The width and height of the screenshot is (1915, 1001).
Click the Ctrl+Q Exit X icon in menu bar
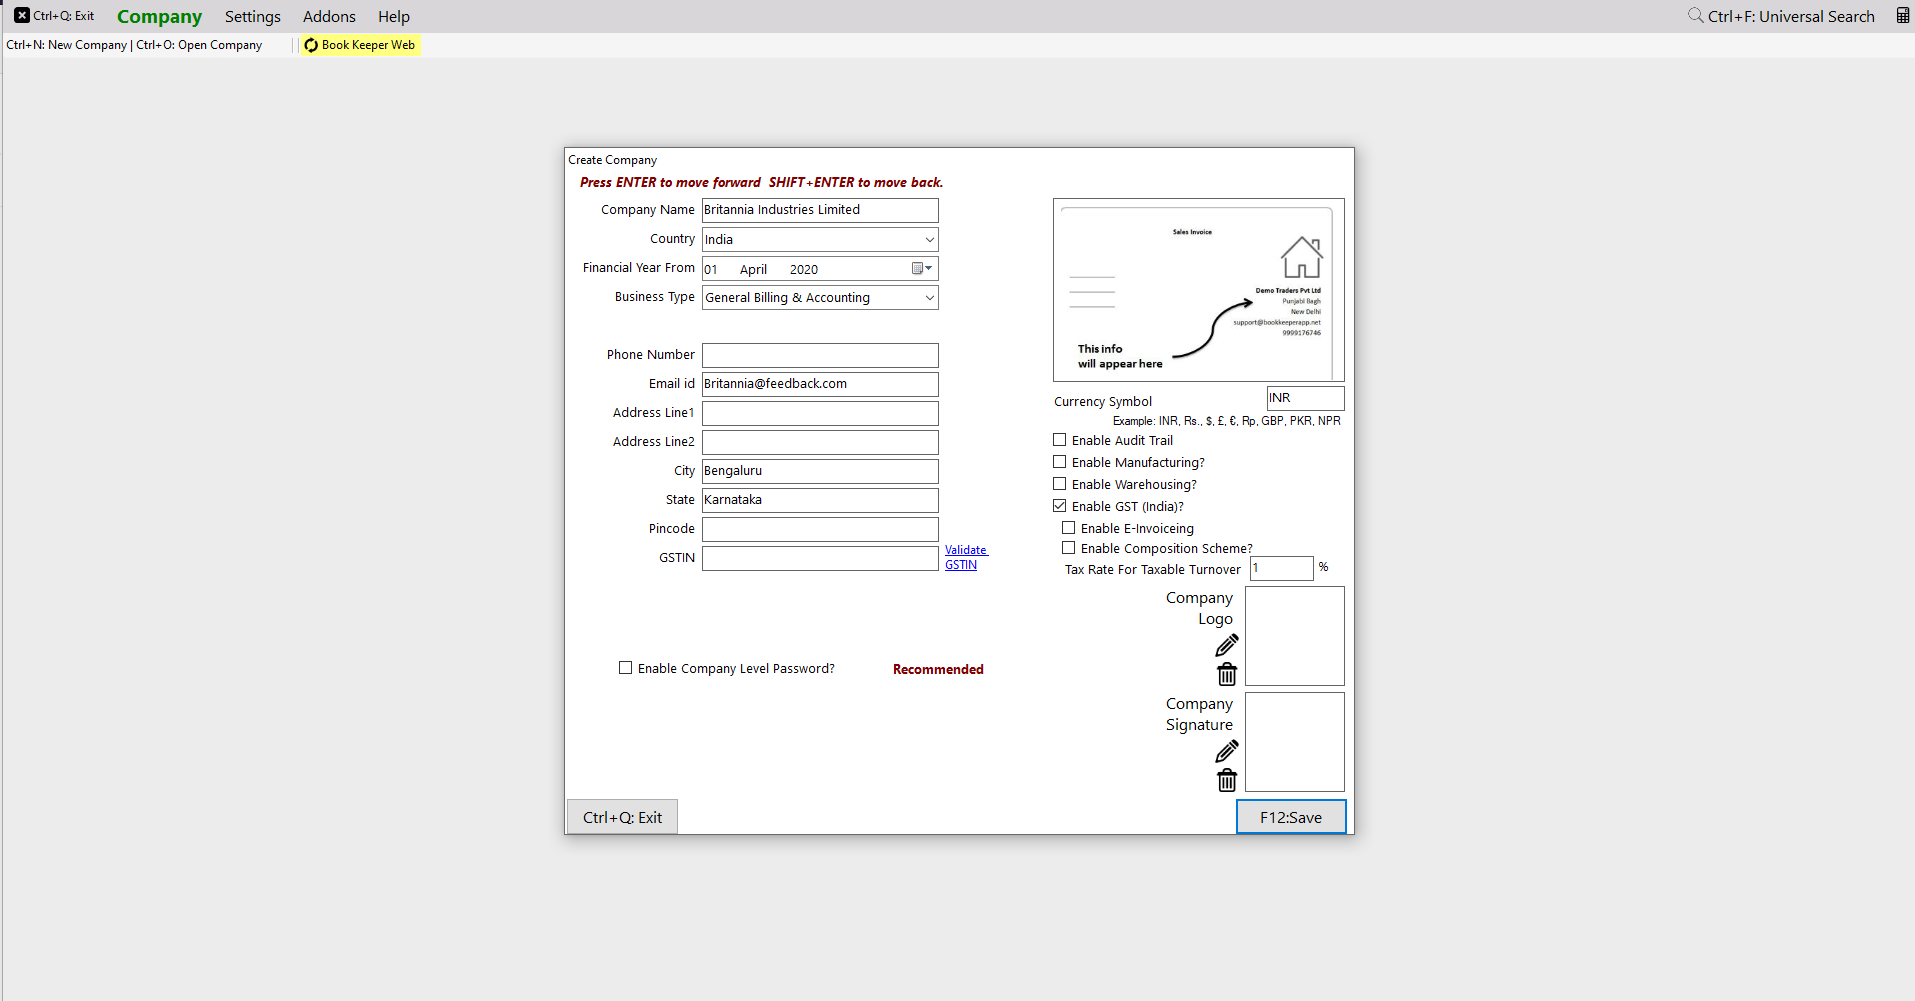click(22, 15)
